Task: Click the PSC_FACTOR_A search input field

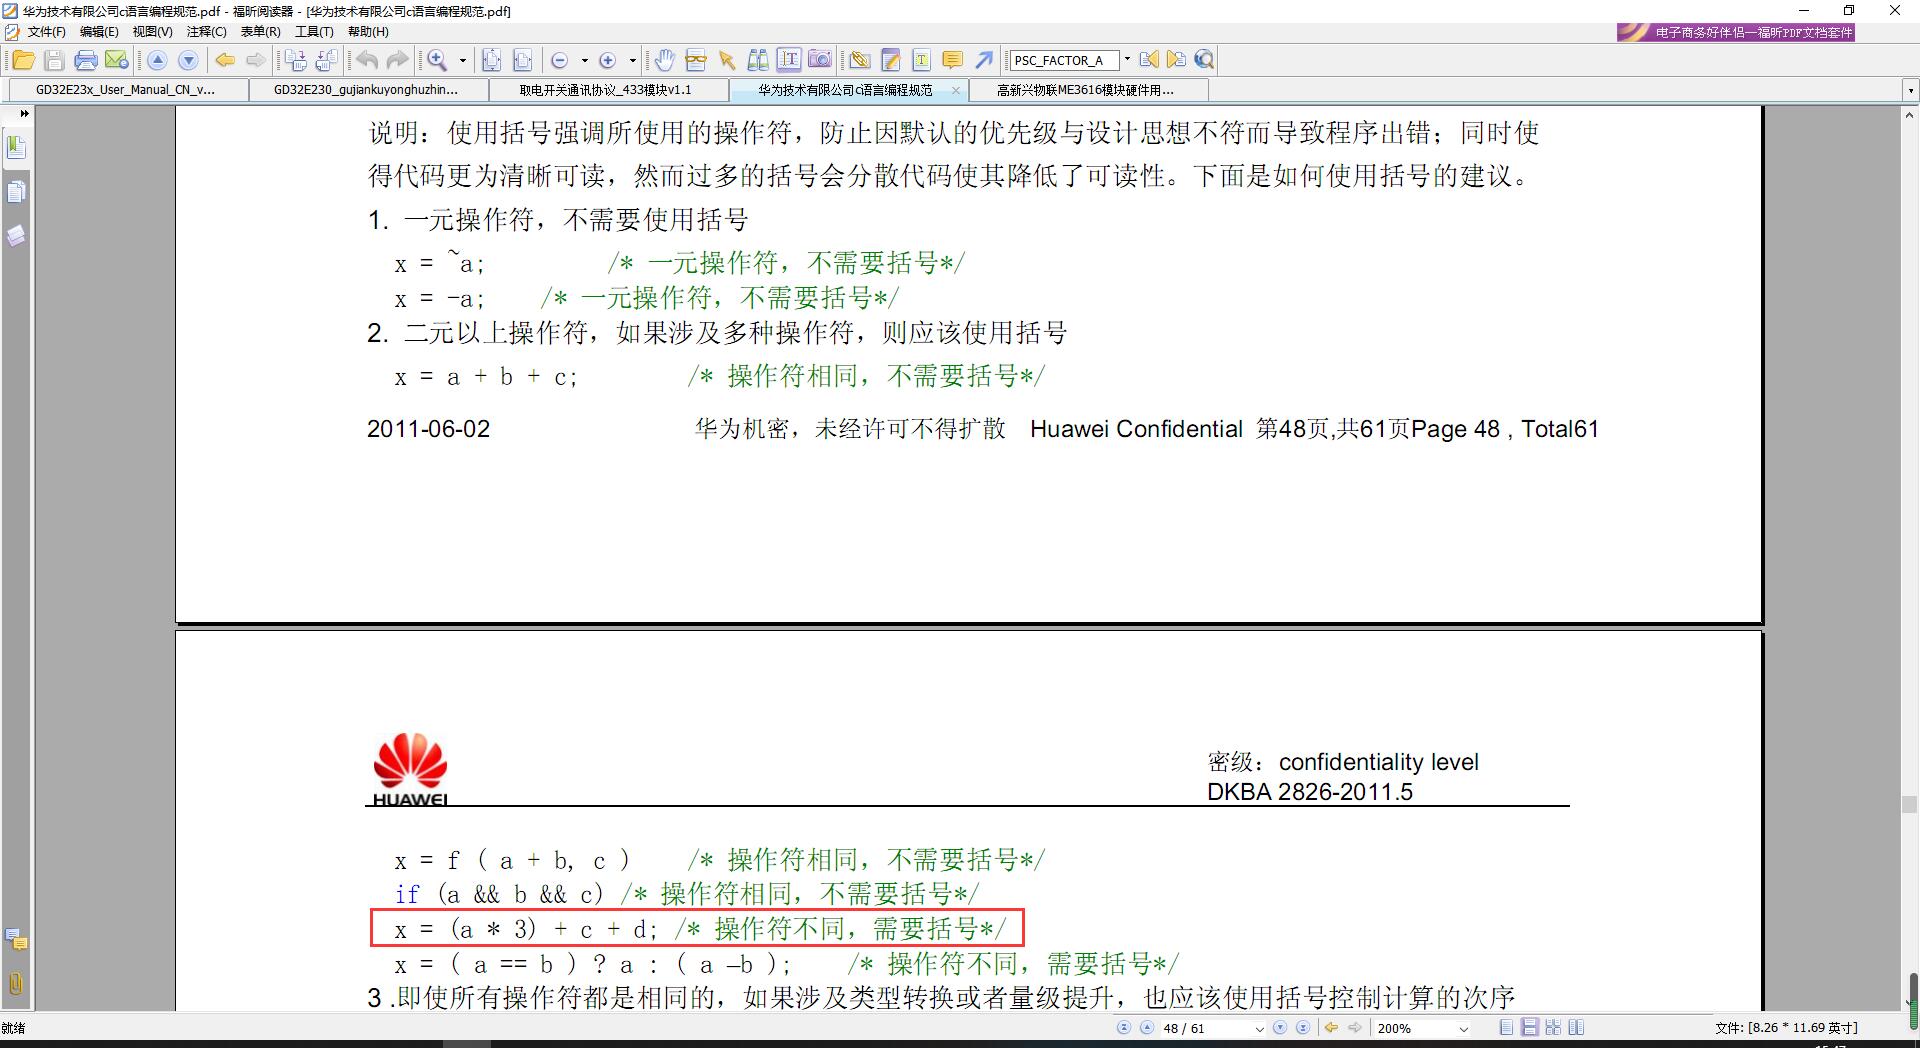Action: click(1063, 61)
